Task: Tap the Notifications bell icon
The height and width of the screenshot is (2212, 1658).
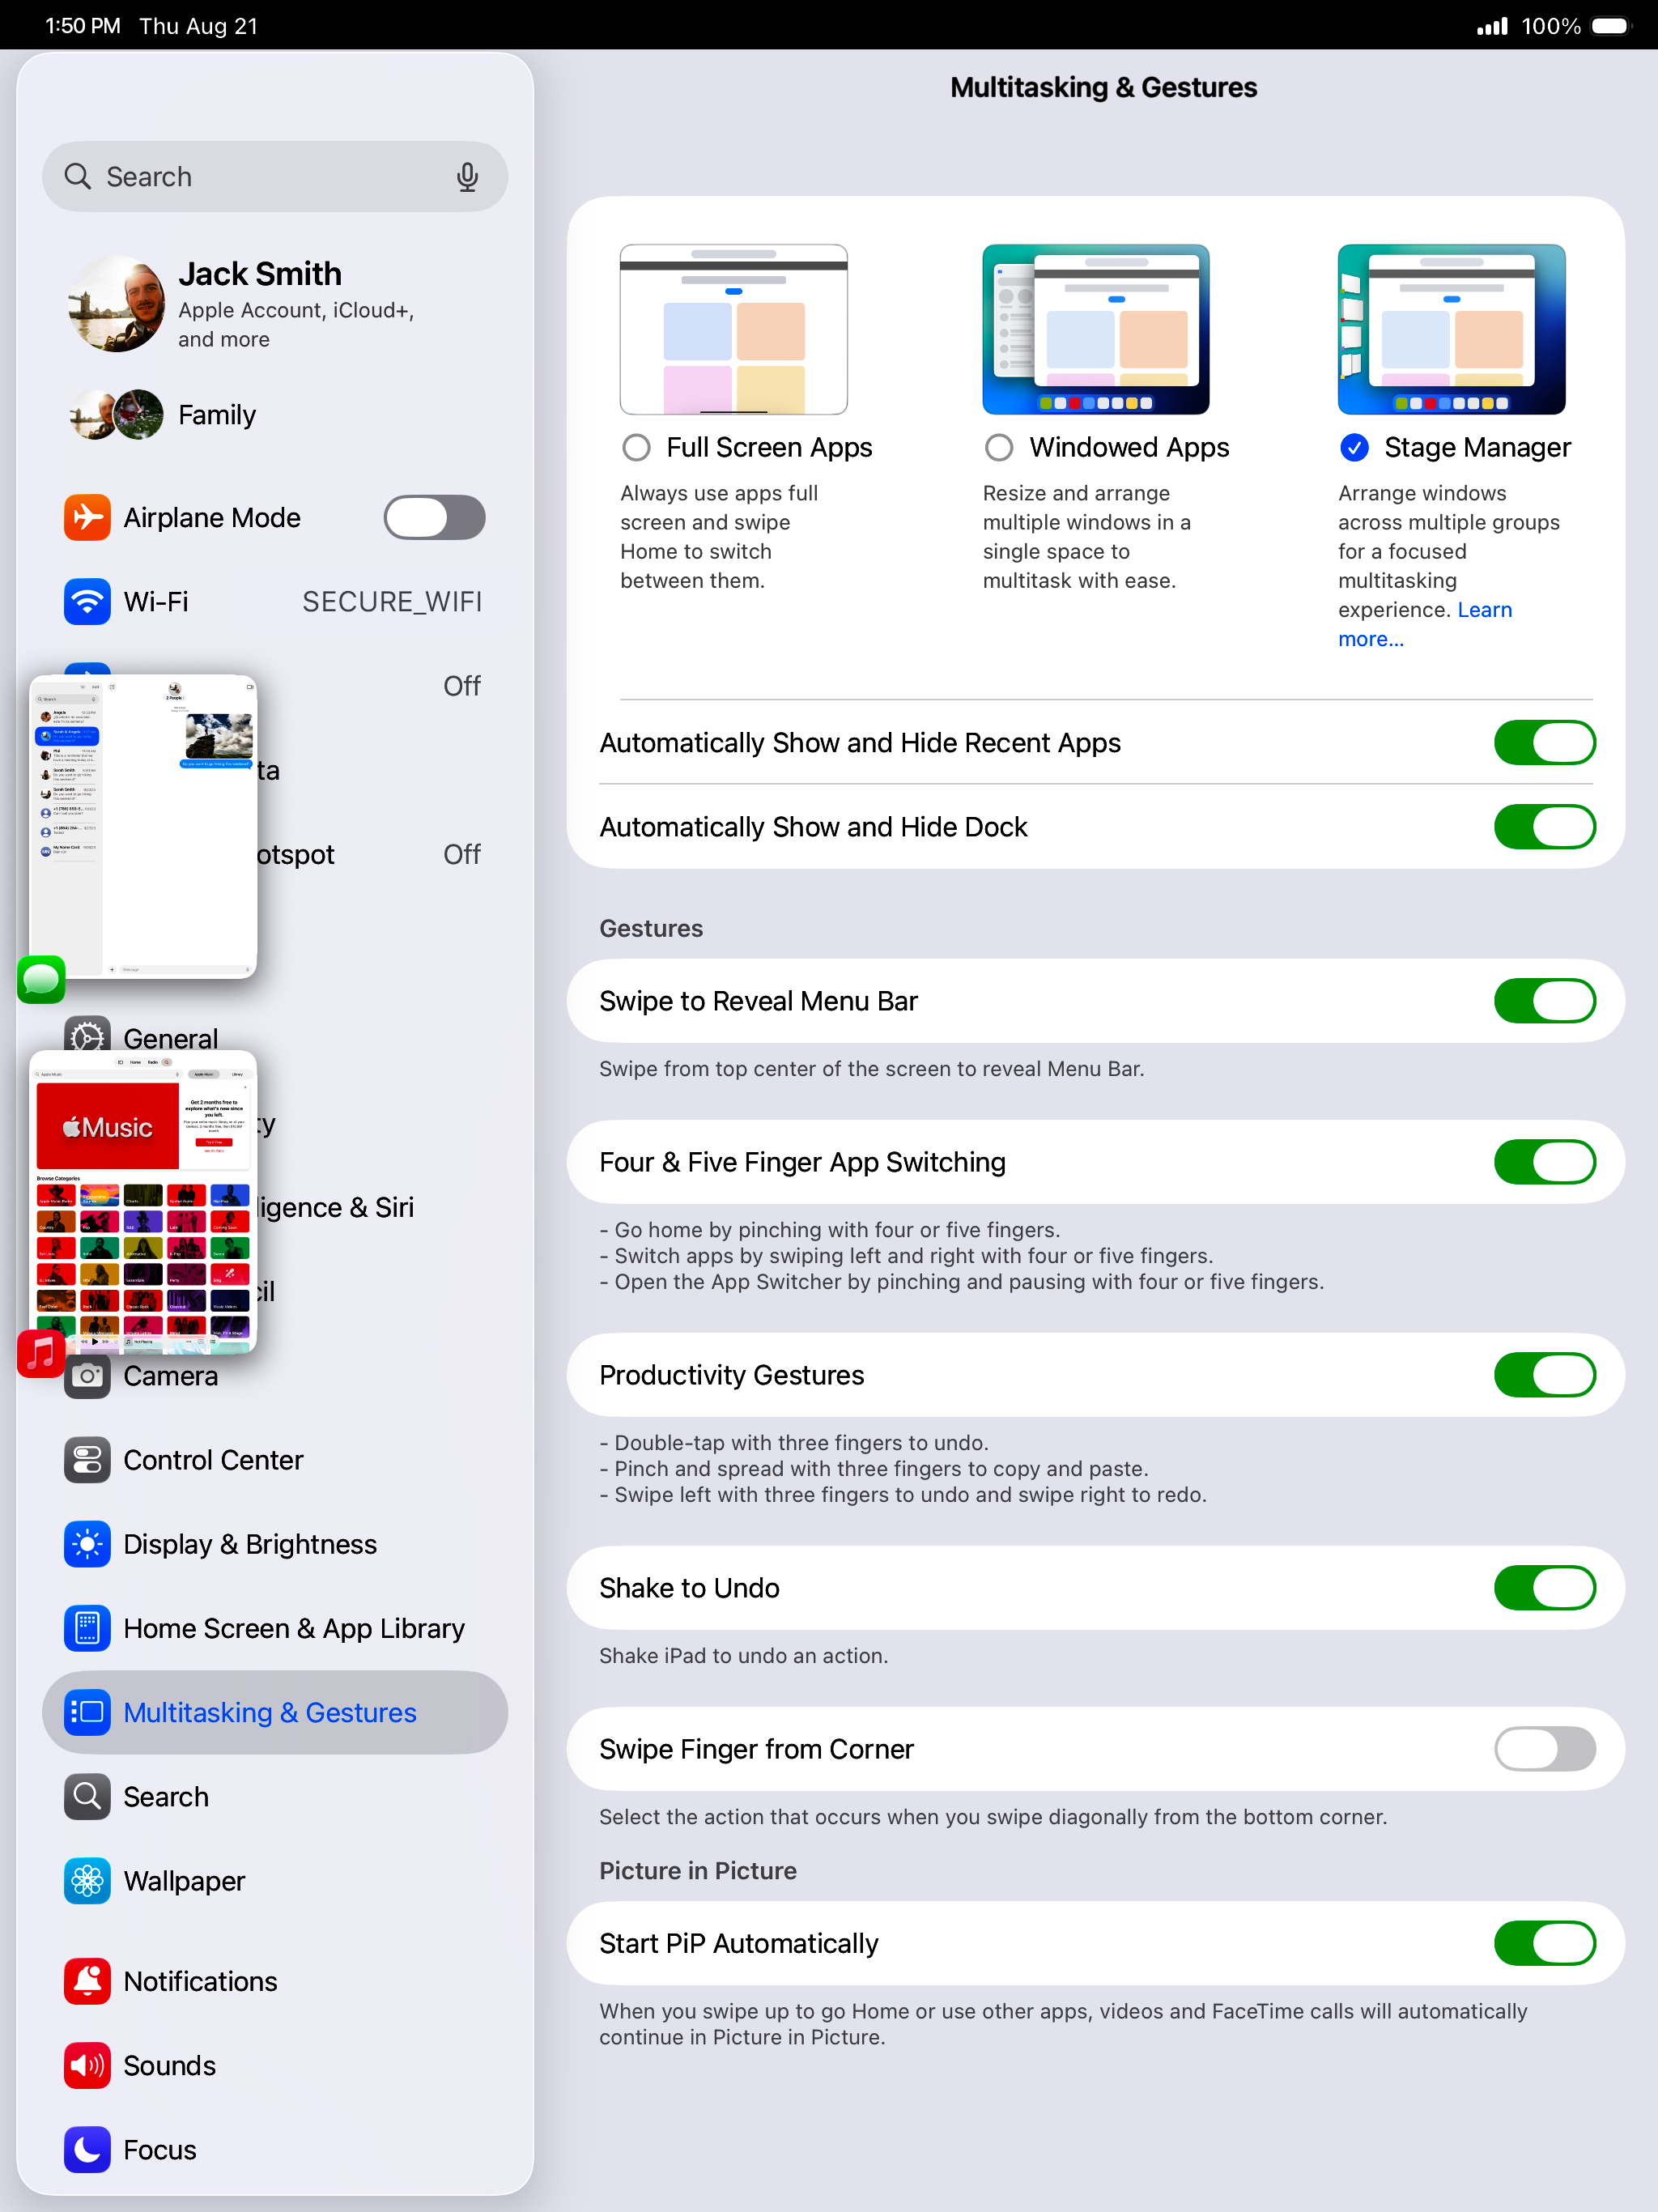Action: 87,1982
